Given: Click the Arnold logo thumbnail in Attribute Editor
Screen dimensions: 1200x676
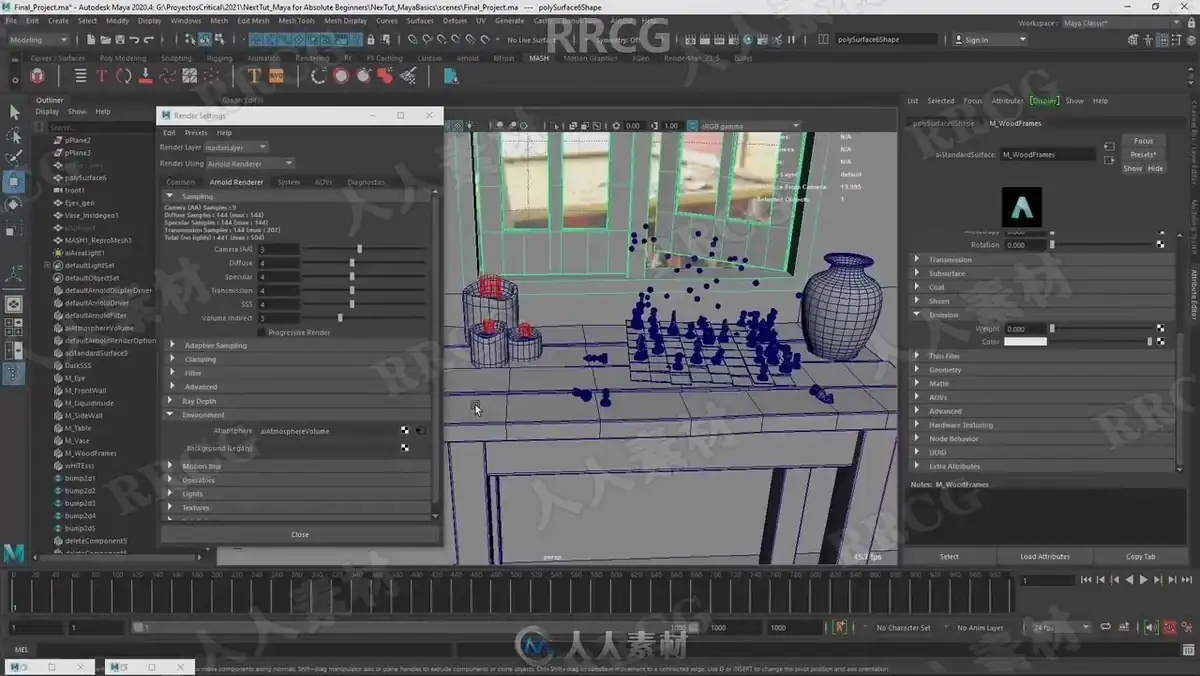Looking at the screenshot, I should pos(1021,207).
